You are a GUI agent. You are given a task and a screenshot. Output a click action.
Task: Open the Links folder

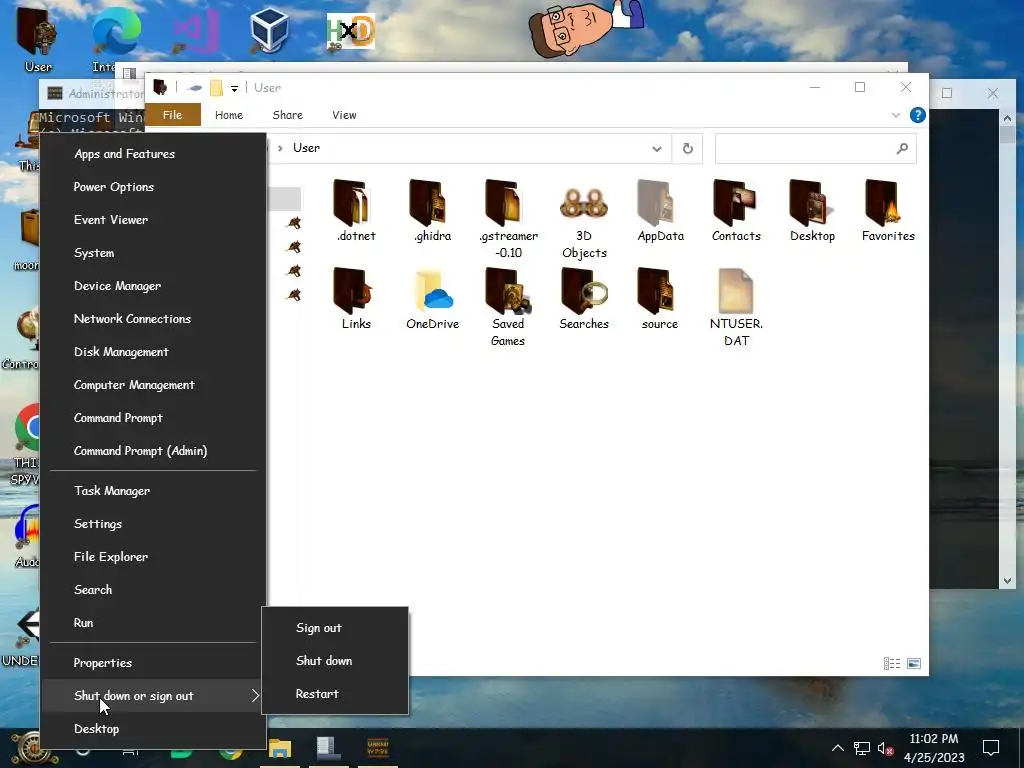pyautogui.click(x=356, y=298)
